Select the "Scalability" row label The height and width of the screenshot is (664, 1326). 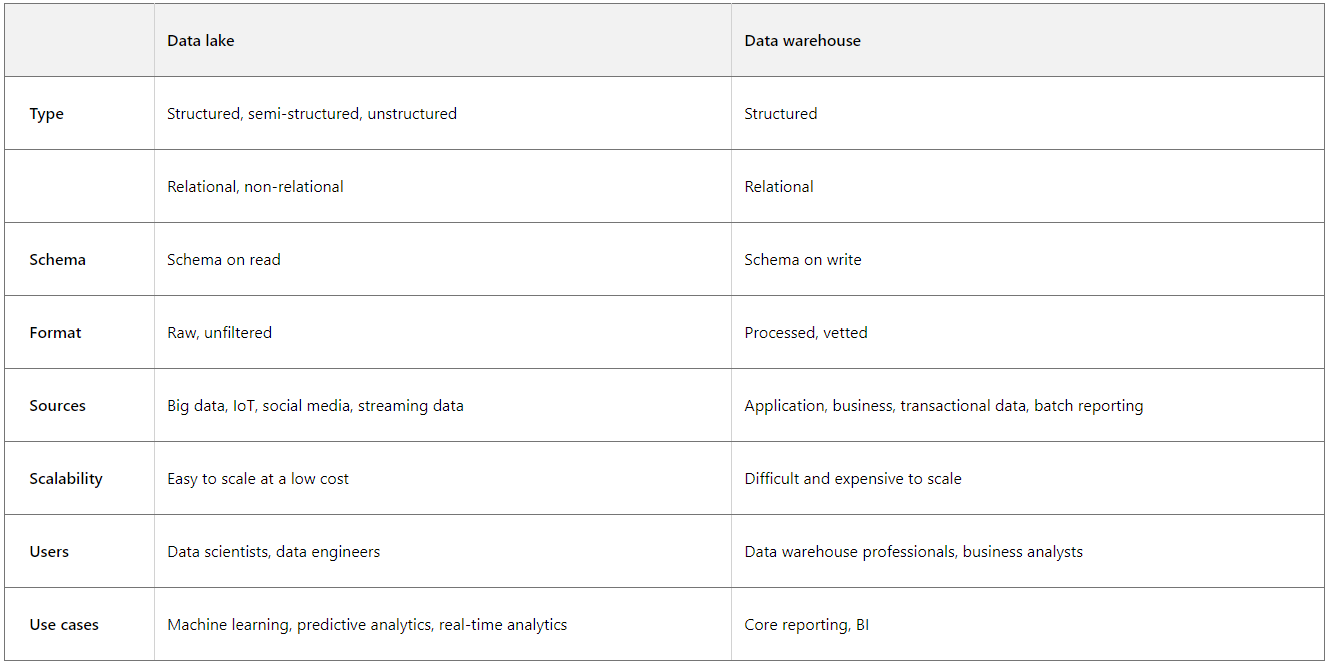[66, 479]
